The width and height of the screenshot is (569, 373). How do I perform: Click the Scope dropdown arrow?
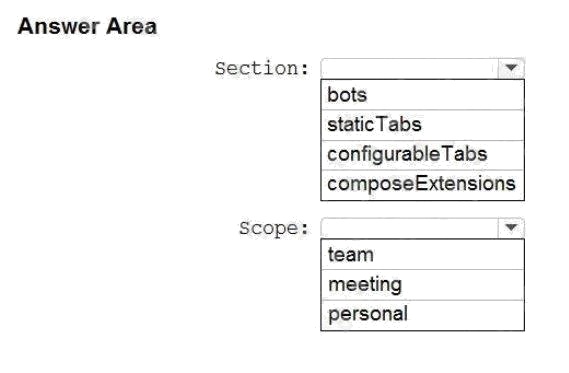point(511,228)
